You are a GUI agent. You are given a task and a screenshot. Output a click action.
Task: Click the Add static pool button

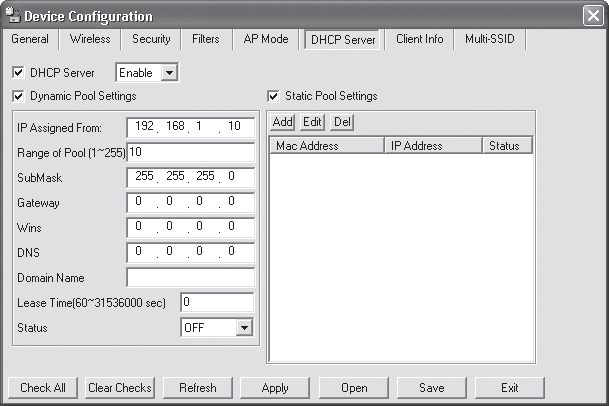[282, 122]
